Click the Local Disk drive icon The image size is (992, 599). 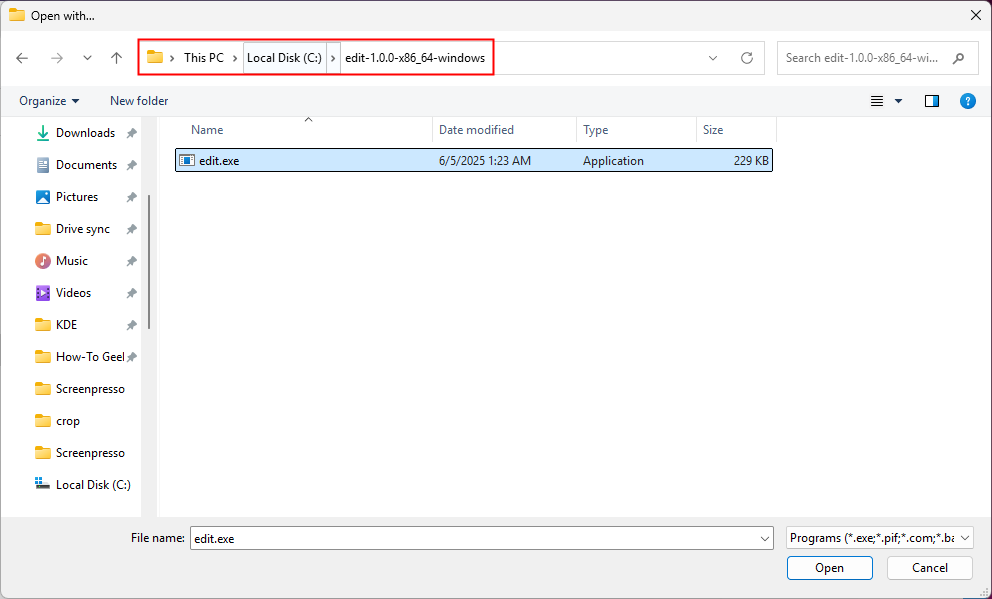pos(42,484)
